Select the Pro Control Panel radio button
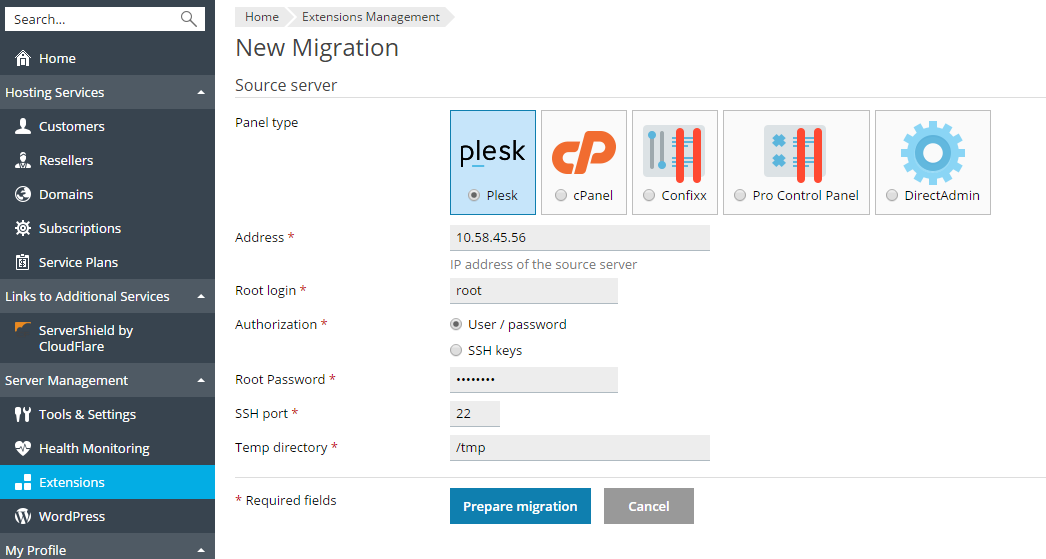Screen dimensions: 1046x559 click(740, 196)
